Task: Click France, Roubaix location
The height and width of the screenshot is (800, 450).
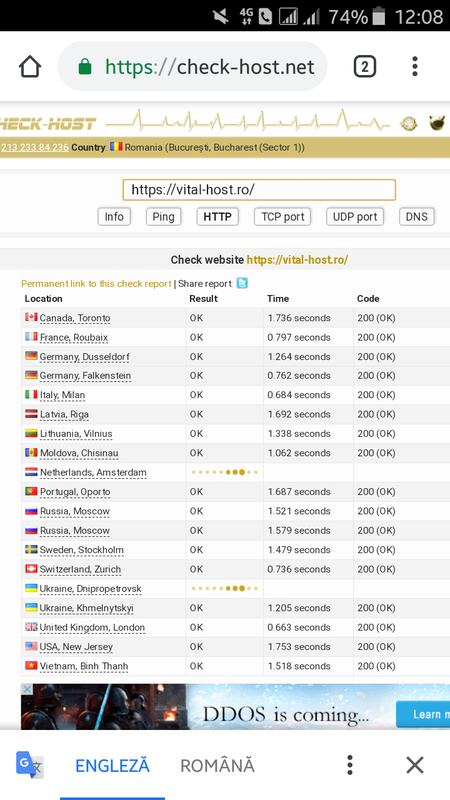Action: [74, 337]
